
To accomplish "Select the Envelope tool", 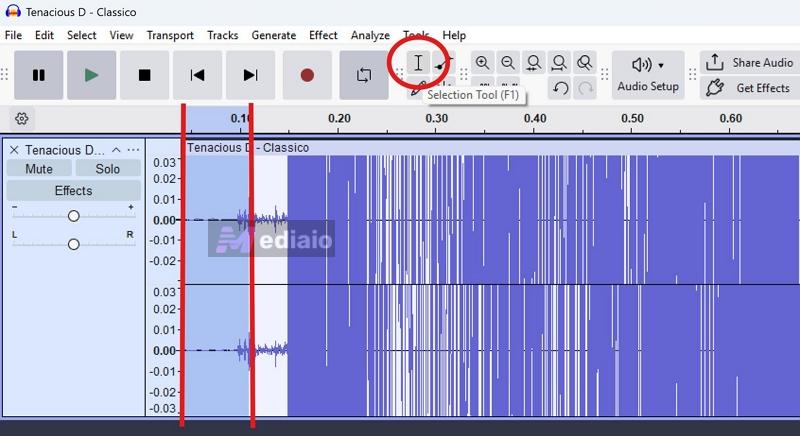I will [x=442, y=63].
